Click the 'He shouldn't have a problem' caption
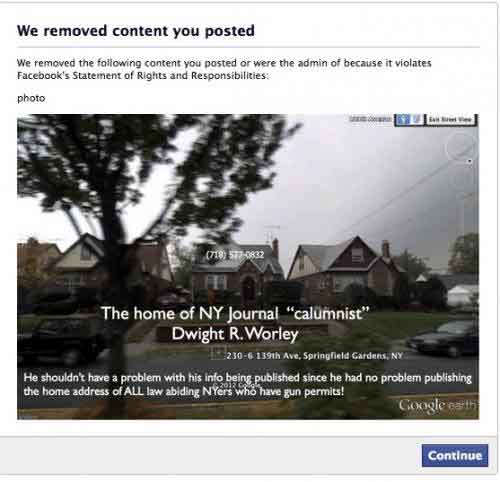This screenshot has height=482, width=500. [248, 384]
